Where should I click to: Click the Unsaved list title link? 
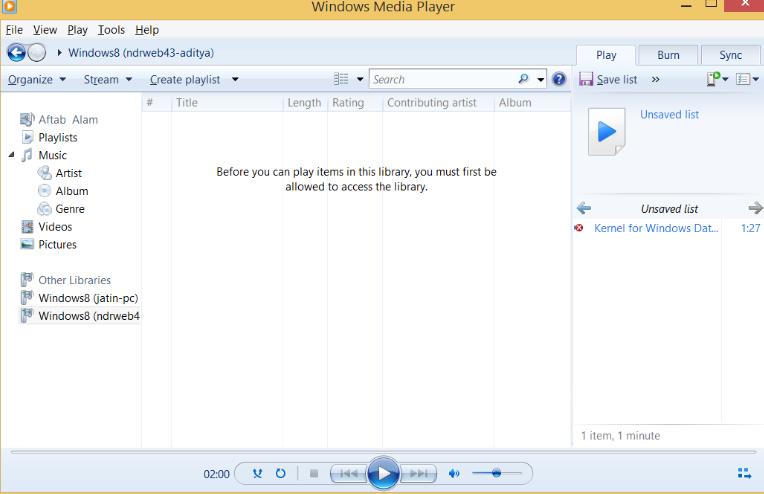pos(669,114)
